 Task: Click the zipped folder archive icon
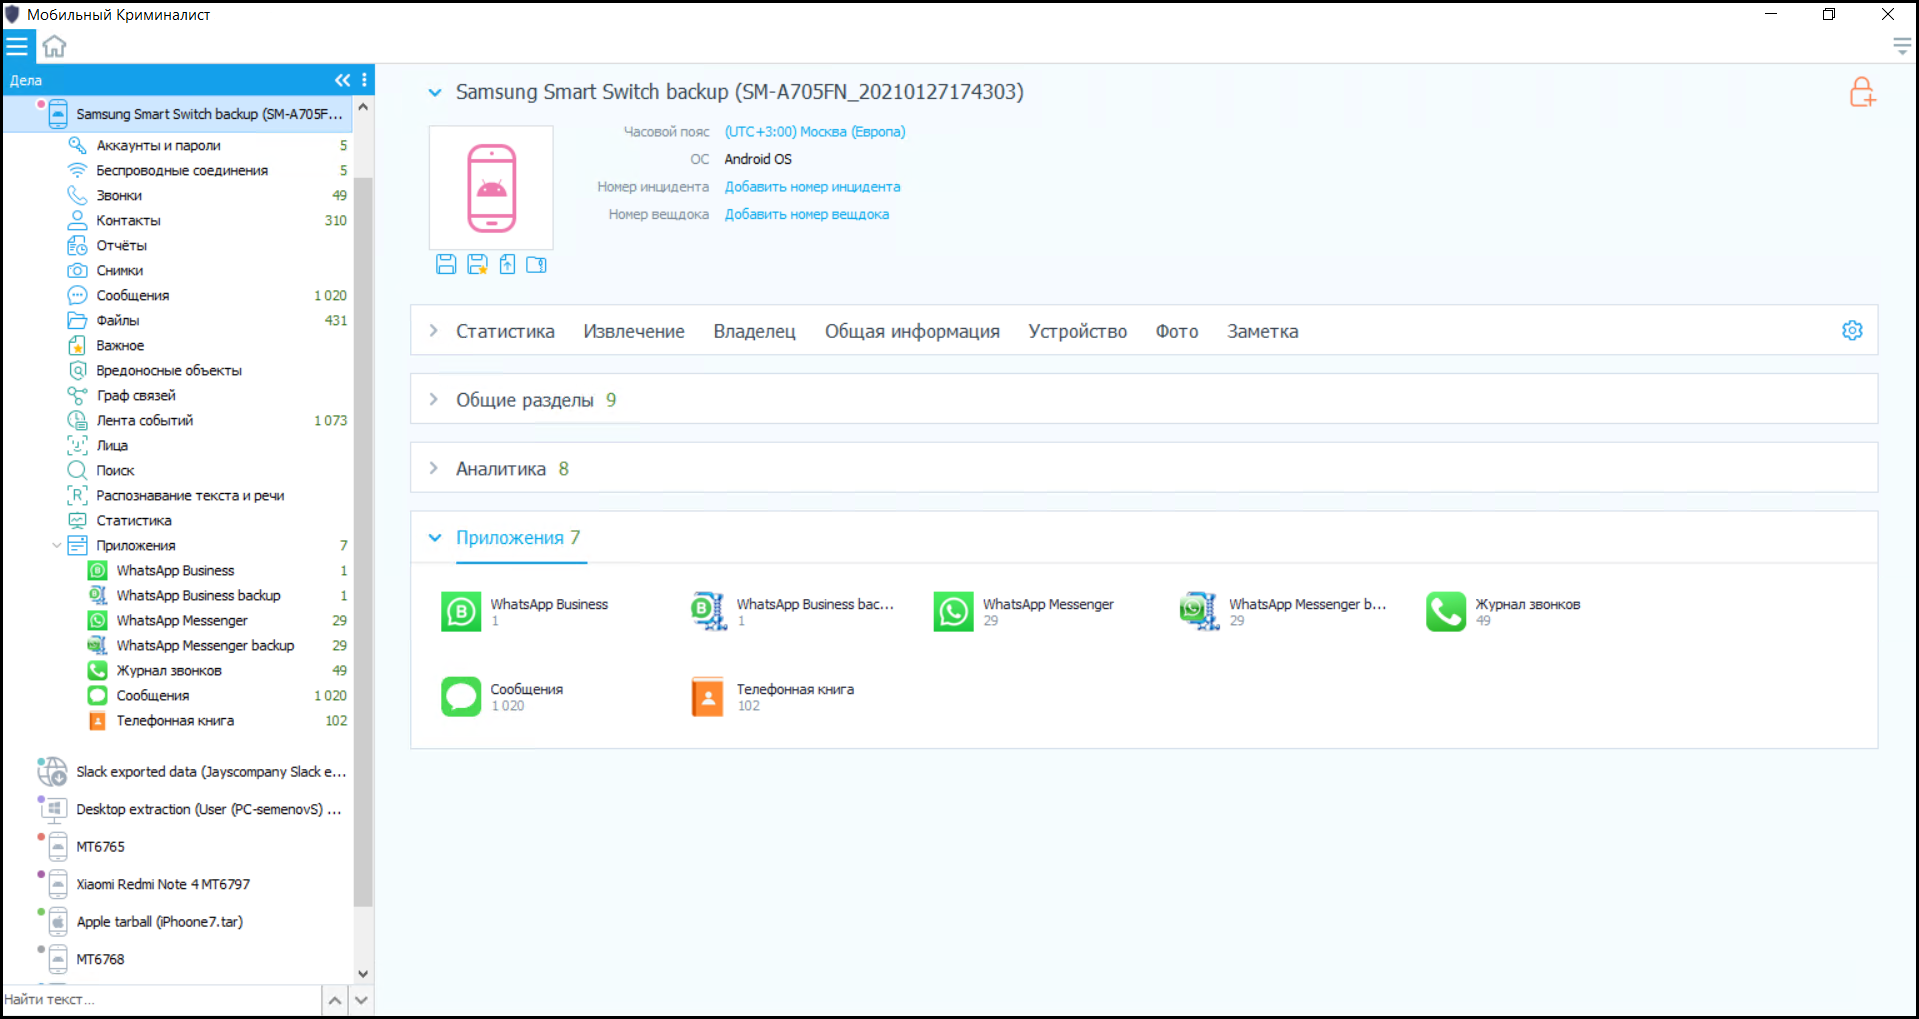point(537,264)
